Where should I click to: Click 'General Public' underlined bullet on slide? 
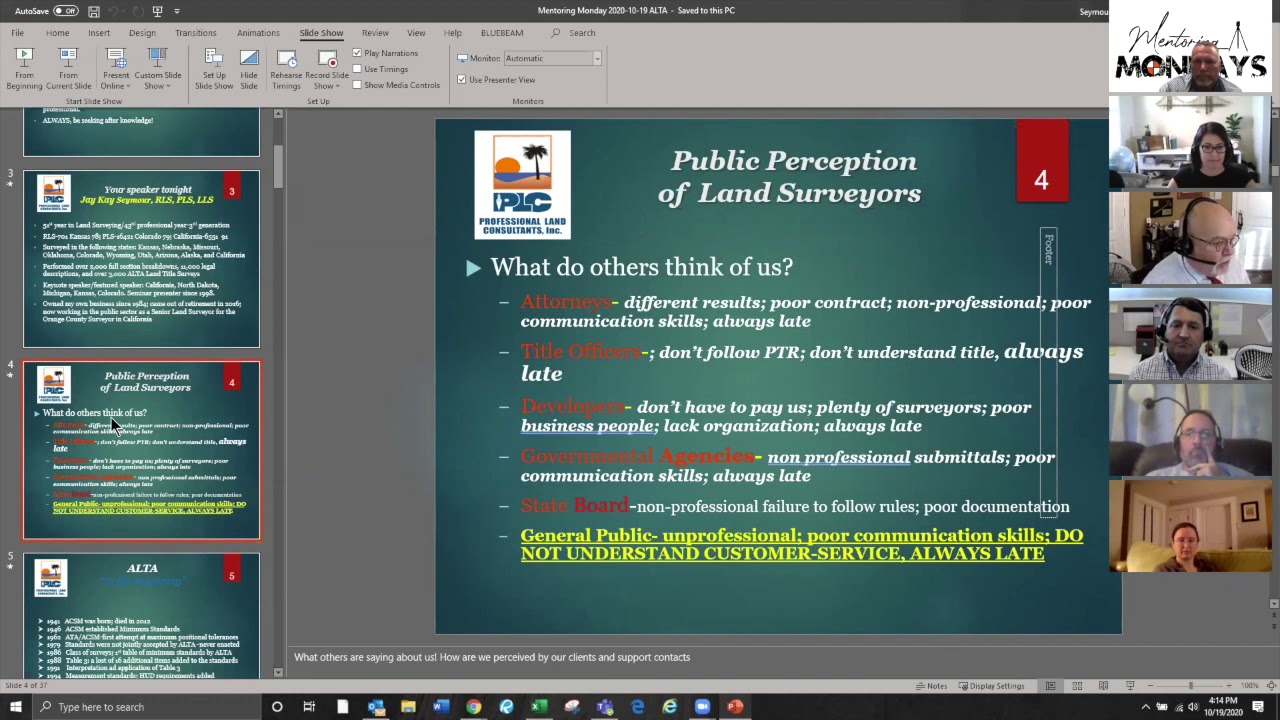point(801,544)
